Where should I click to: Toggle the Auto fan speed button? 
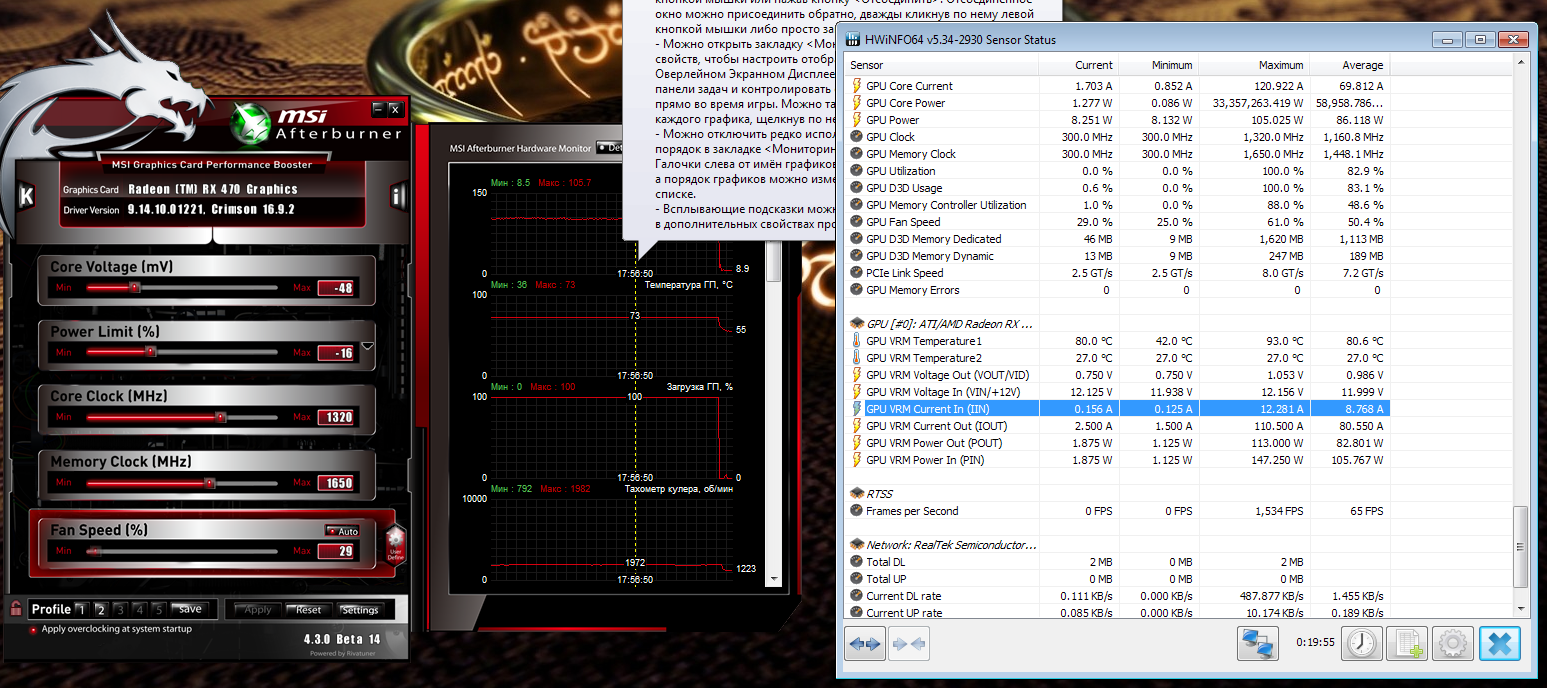pos(341,531)
